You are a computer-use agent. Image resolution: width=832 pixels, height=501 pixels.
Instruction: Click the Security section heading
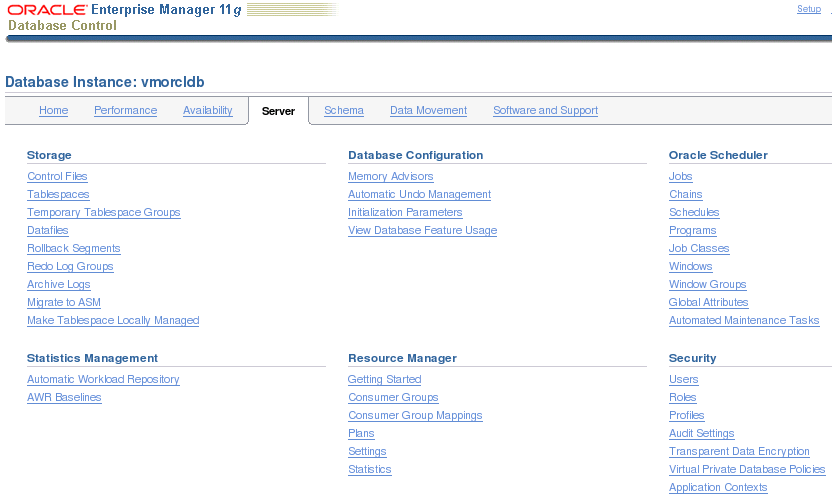(x=692, y=358)
